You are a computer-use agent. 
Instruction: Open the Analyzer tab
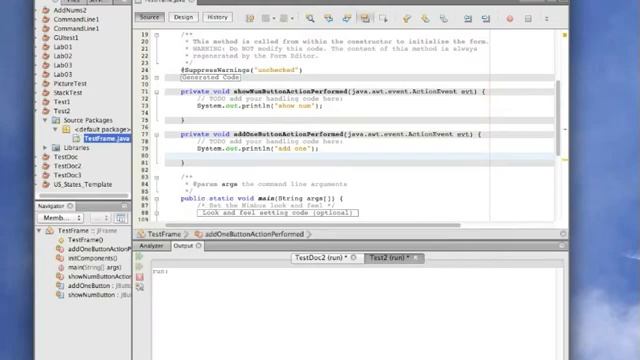(x=151, y=246)
